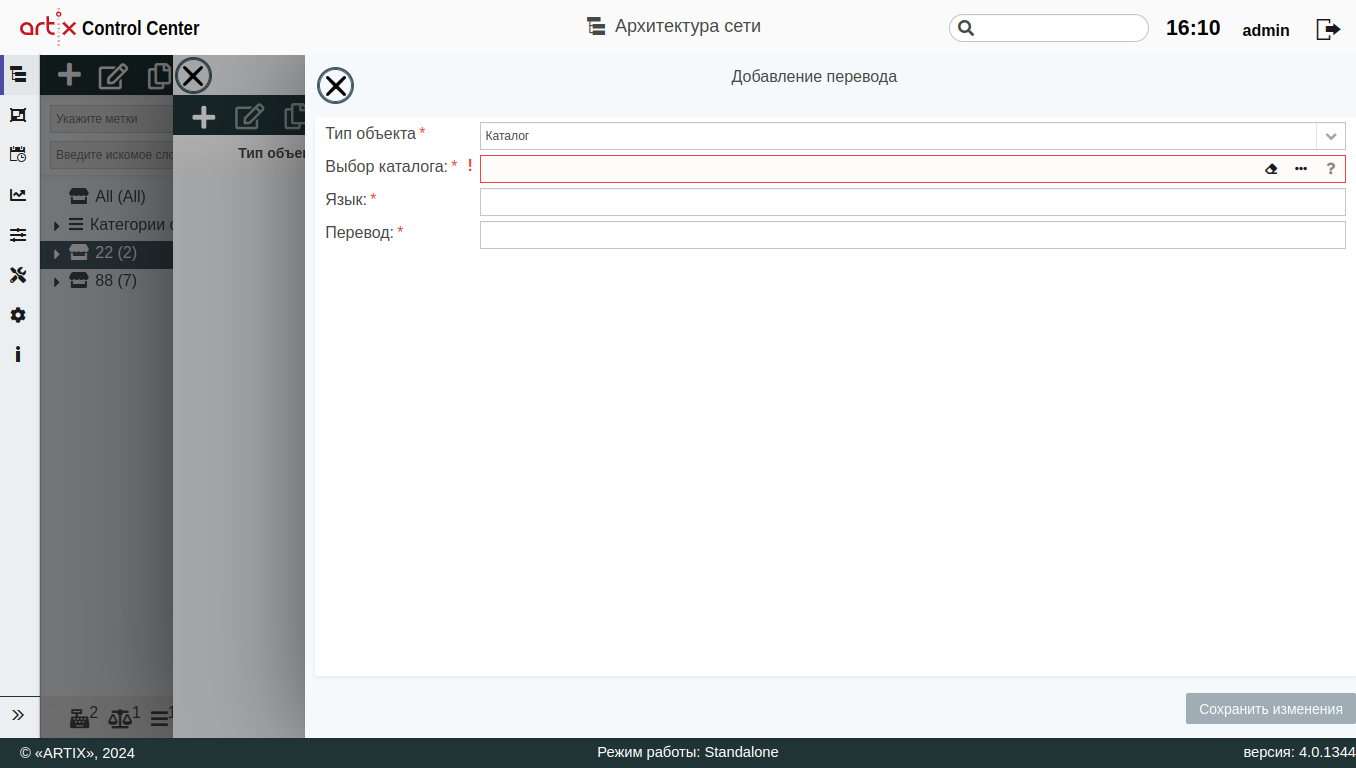
Task: Click the Перевод input field
Action: point(912,235)
